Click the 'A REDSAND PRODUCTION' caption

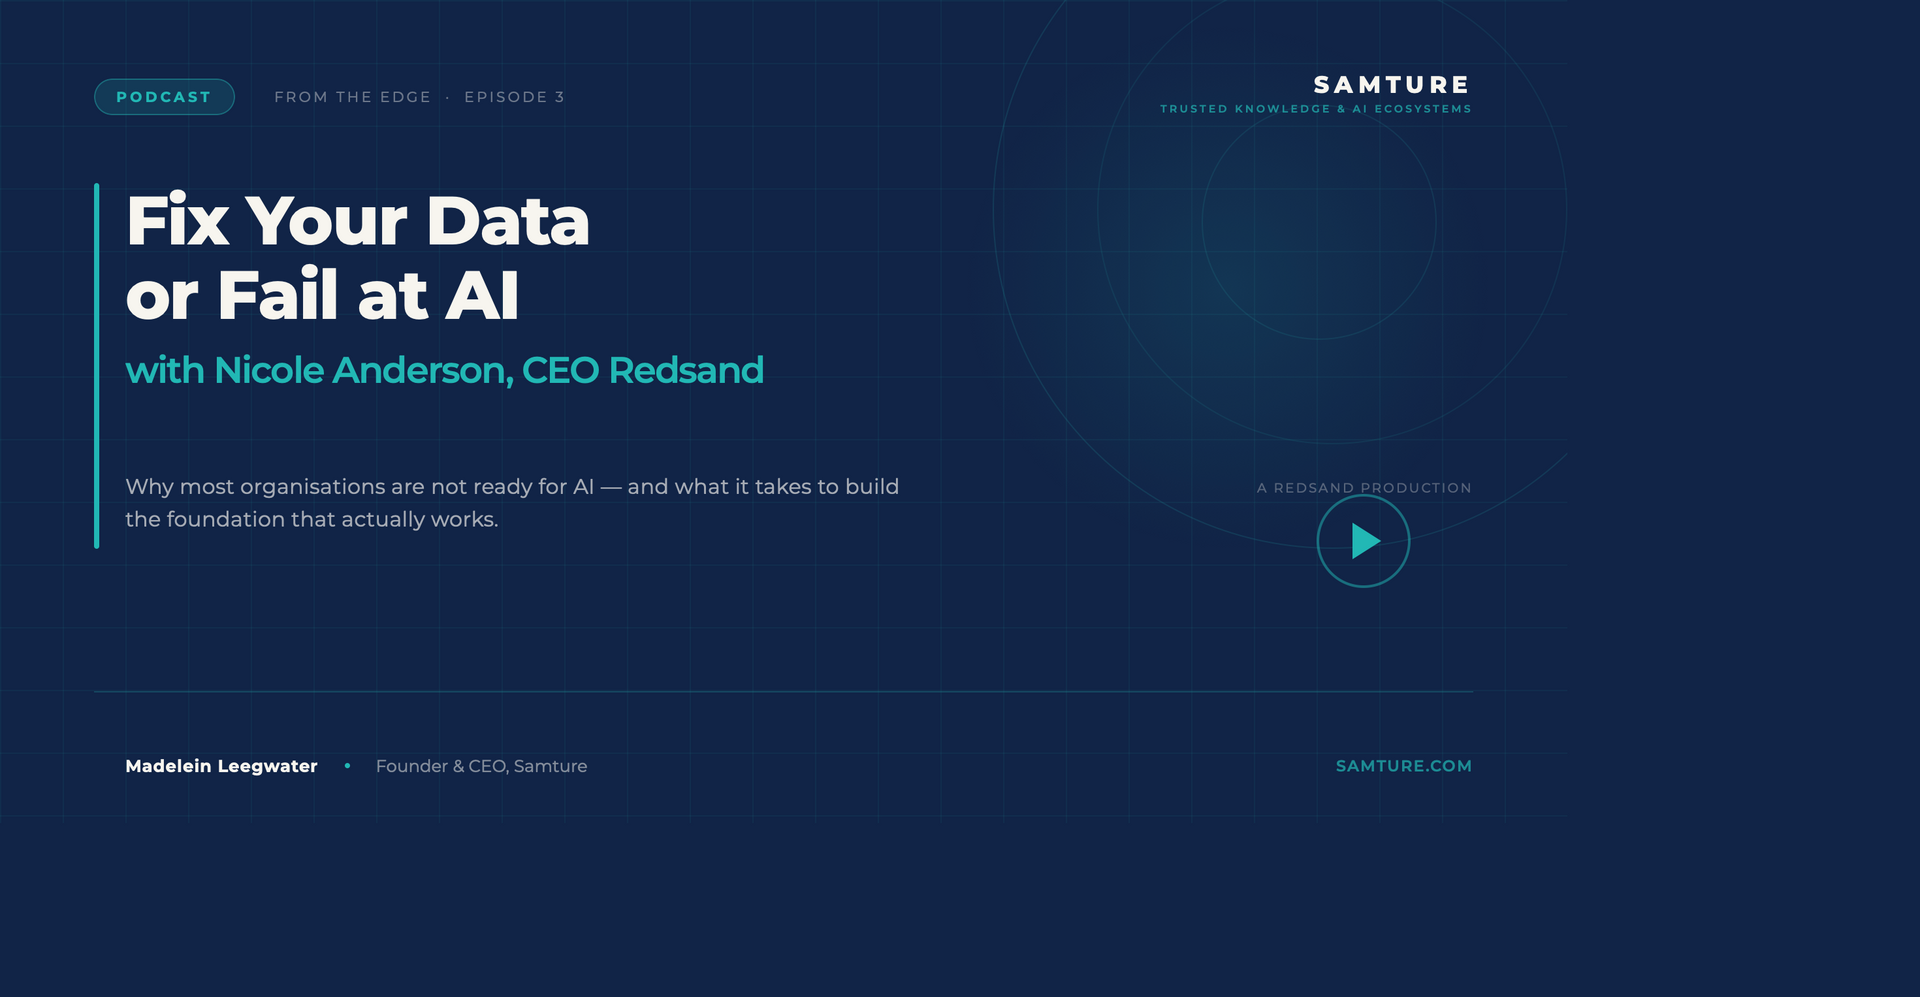[x=1364, y=488]
